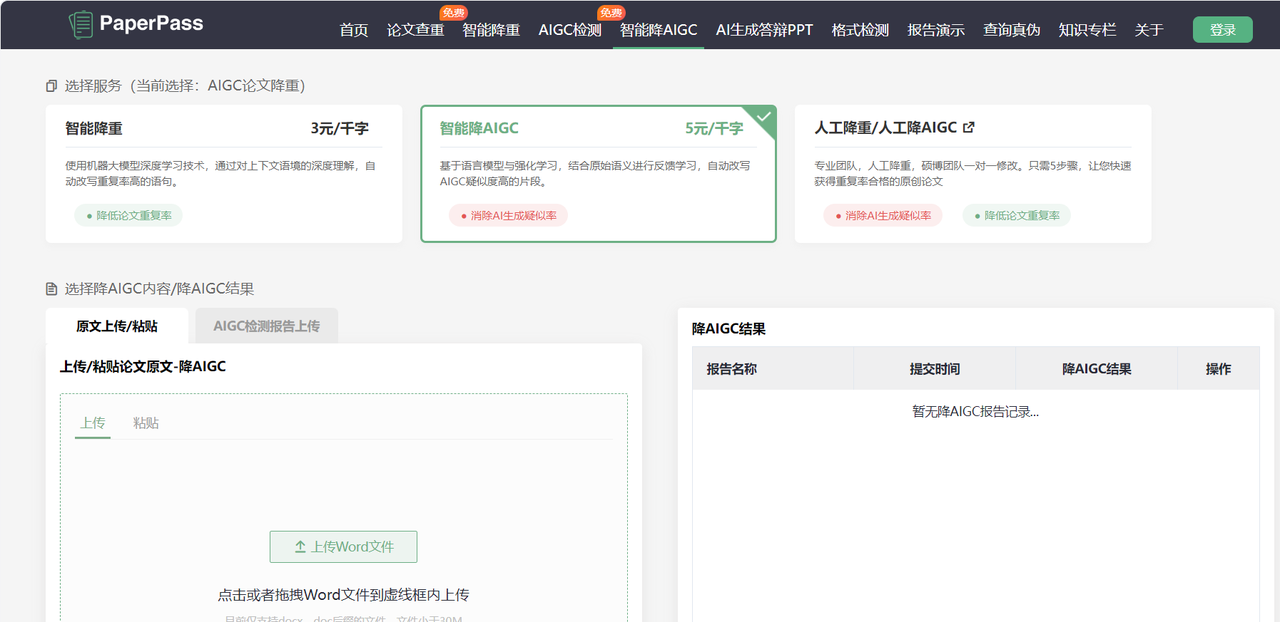1280x622 pixels.
Task: Click the 操作 column header
Action: [1218, 369]
